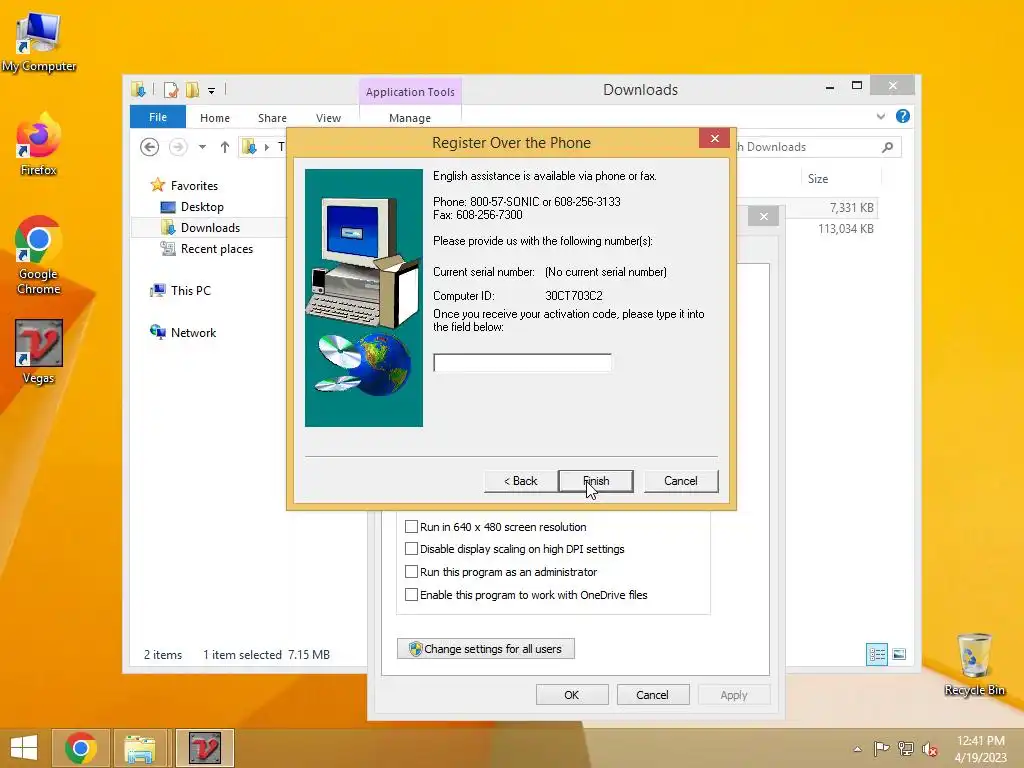Viewport: 1024px width, 768px height.
Task: Click the Back button in registration dialog
Action: [520, 481]
